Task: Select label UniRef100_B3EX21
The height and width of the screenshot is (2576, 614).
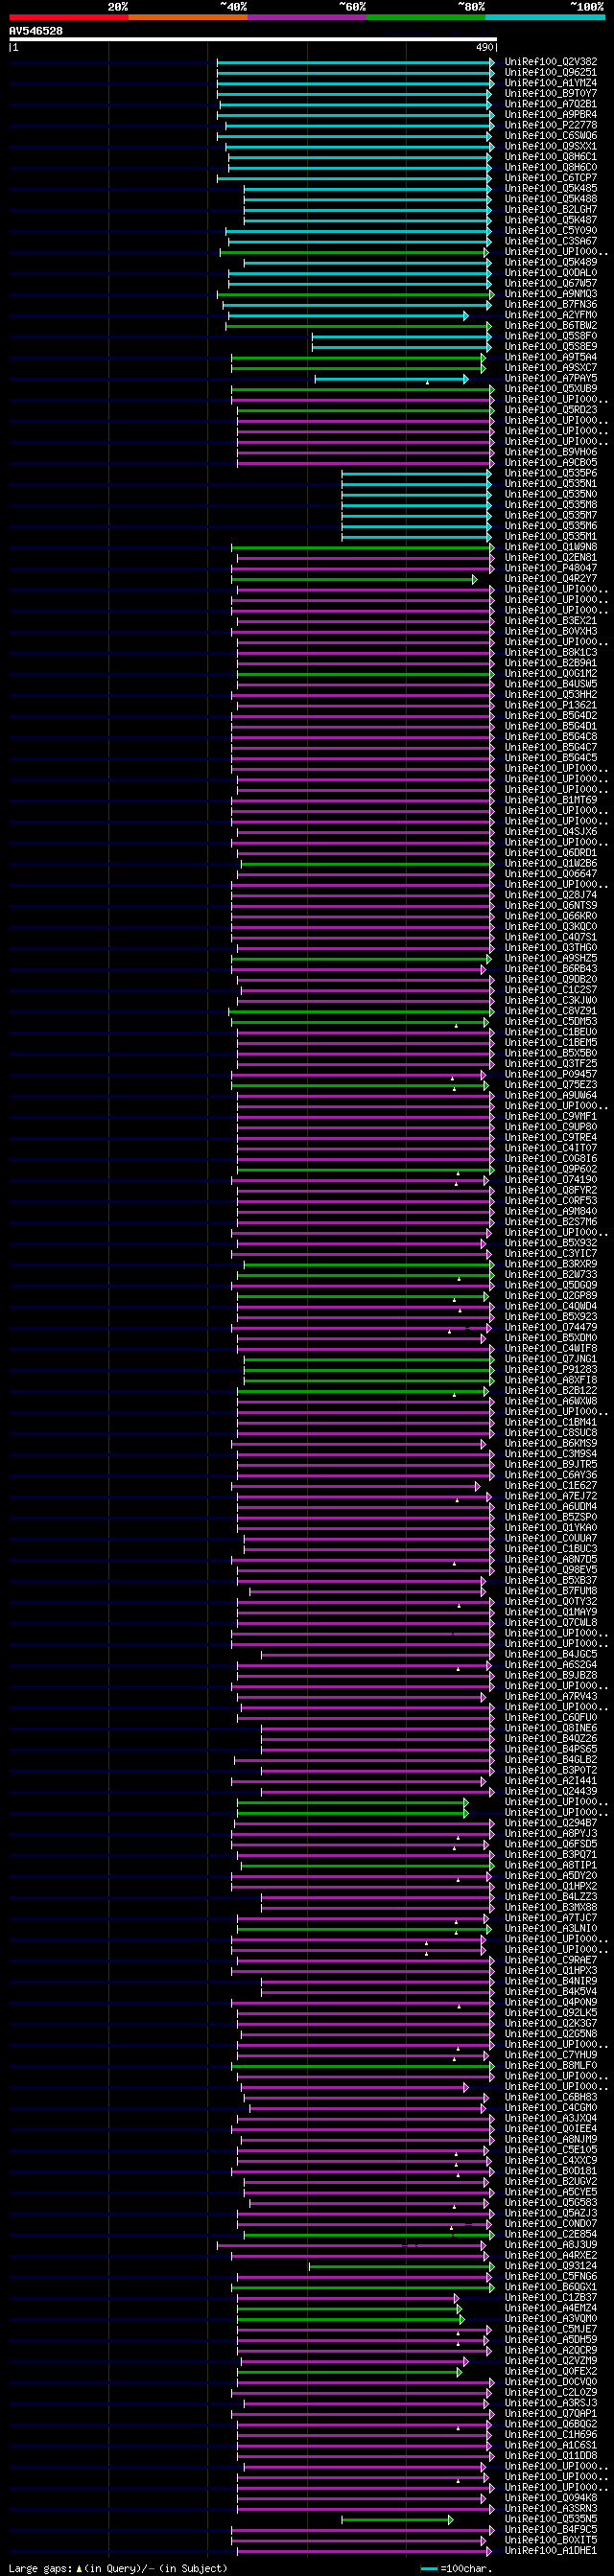Action: click(x=551, y=621)
